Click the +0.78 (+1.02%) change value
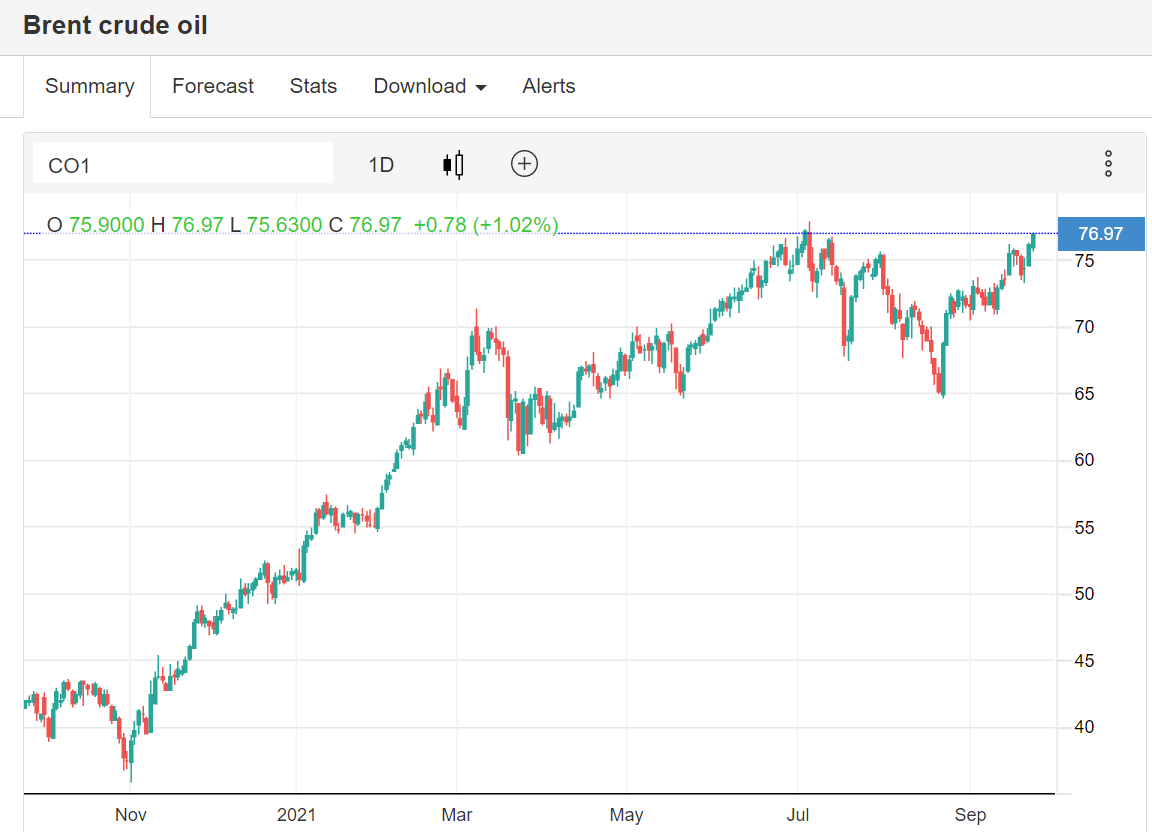 [x=486, y=225]
